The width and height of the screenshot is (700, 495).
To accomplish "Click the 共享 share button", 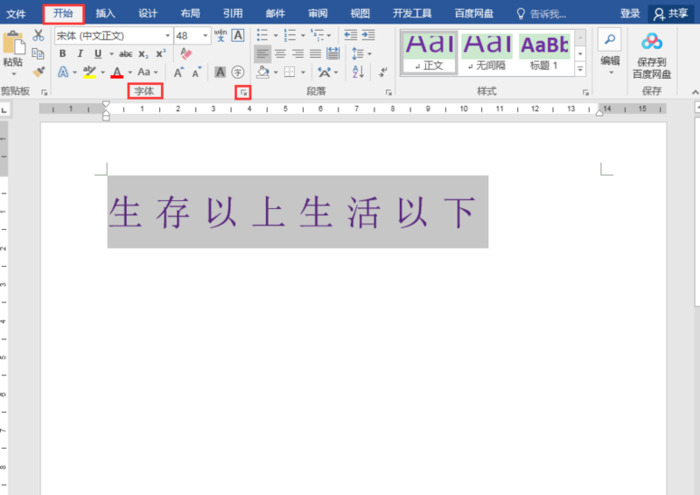I will 671,14.
